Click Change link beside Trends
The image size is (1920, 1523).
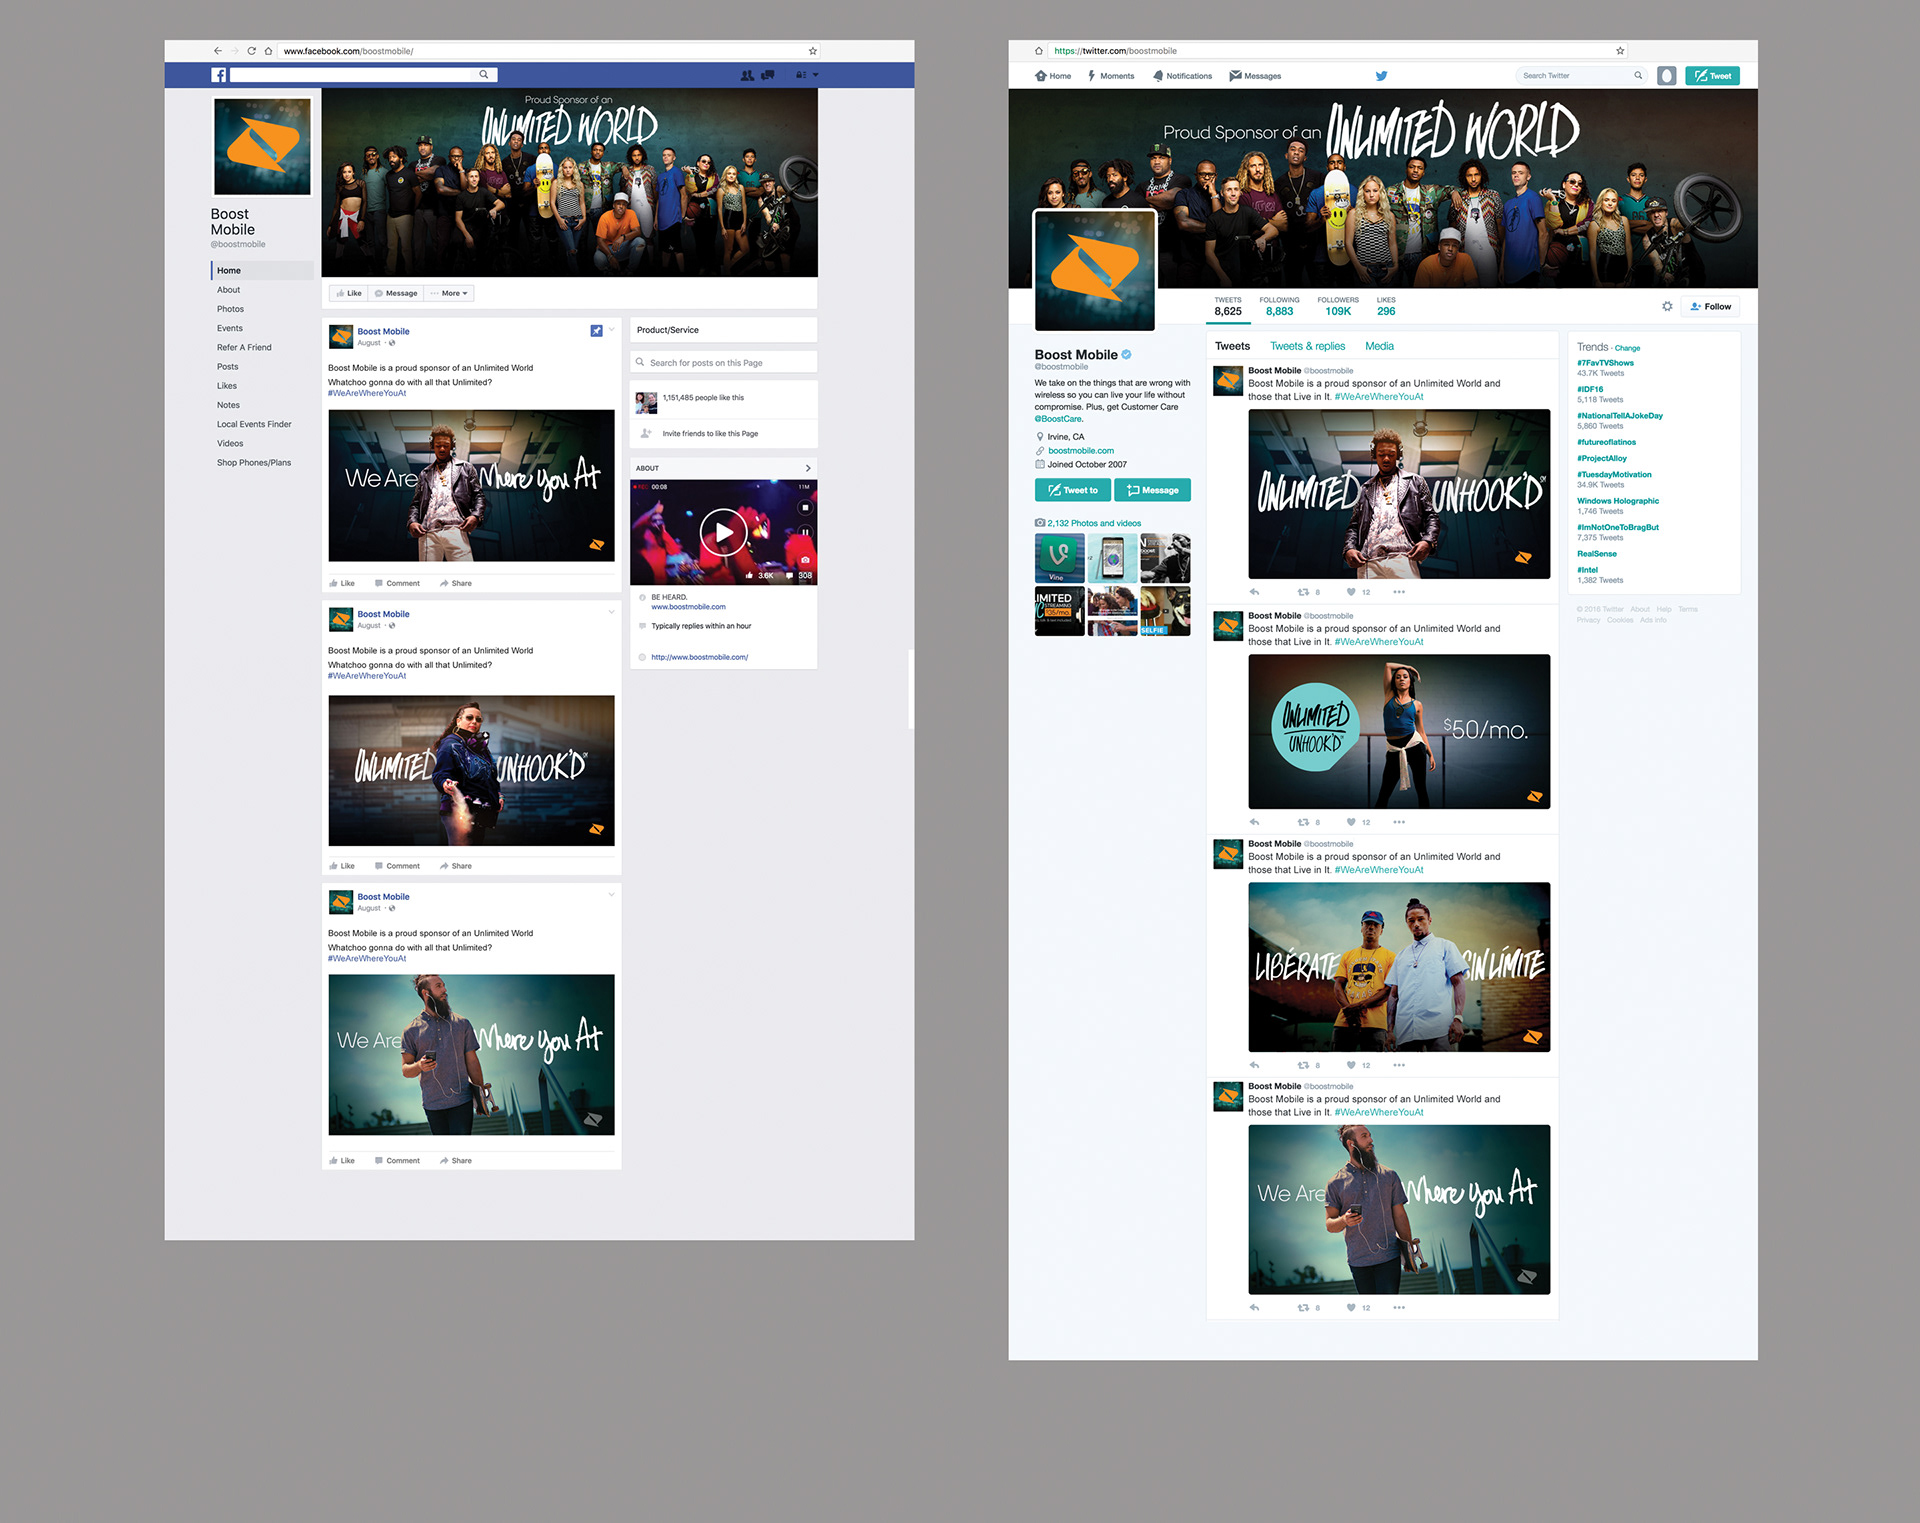click(1627, 348)
